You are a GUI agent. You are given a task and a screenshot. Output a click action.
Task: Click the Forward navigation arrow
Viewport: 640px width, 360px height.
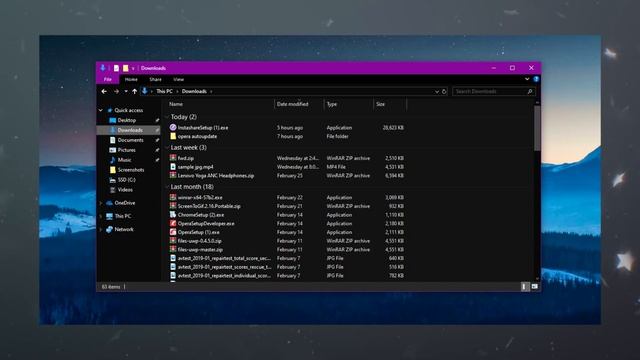(x=116, y=91)
